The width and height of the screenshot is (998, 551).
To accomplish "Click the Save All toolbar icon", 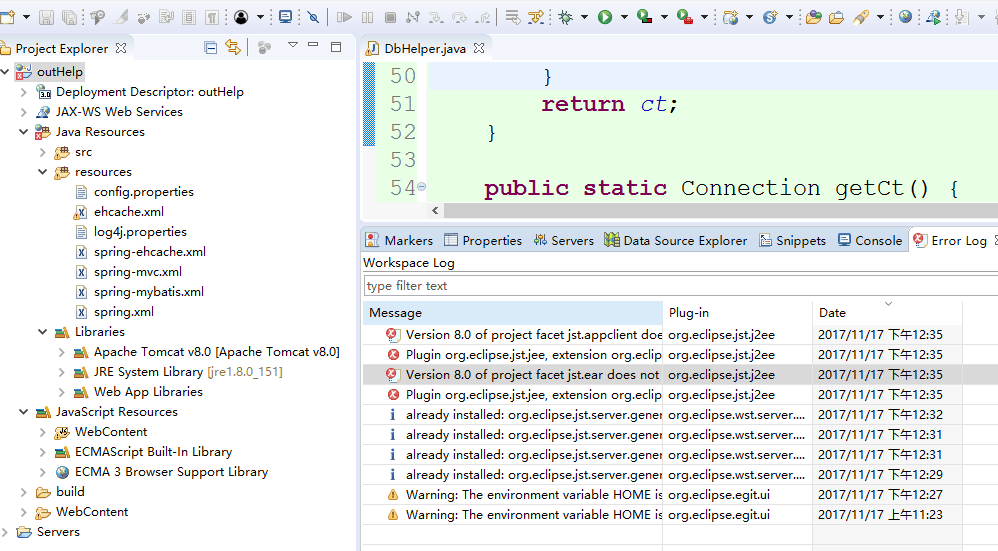I will point(69,17).
